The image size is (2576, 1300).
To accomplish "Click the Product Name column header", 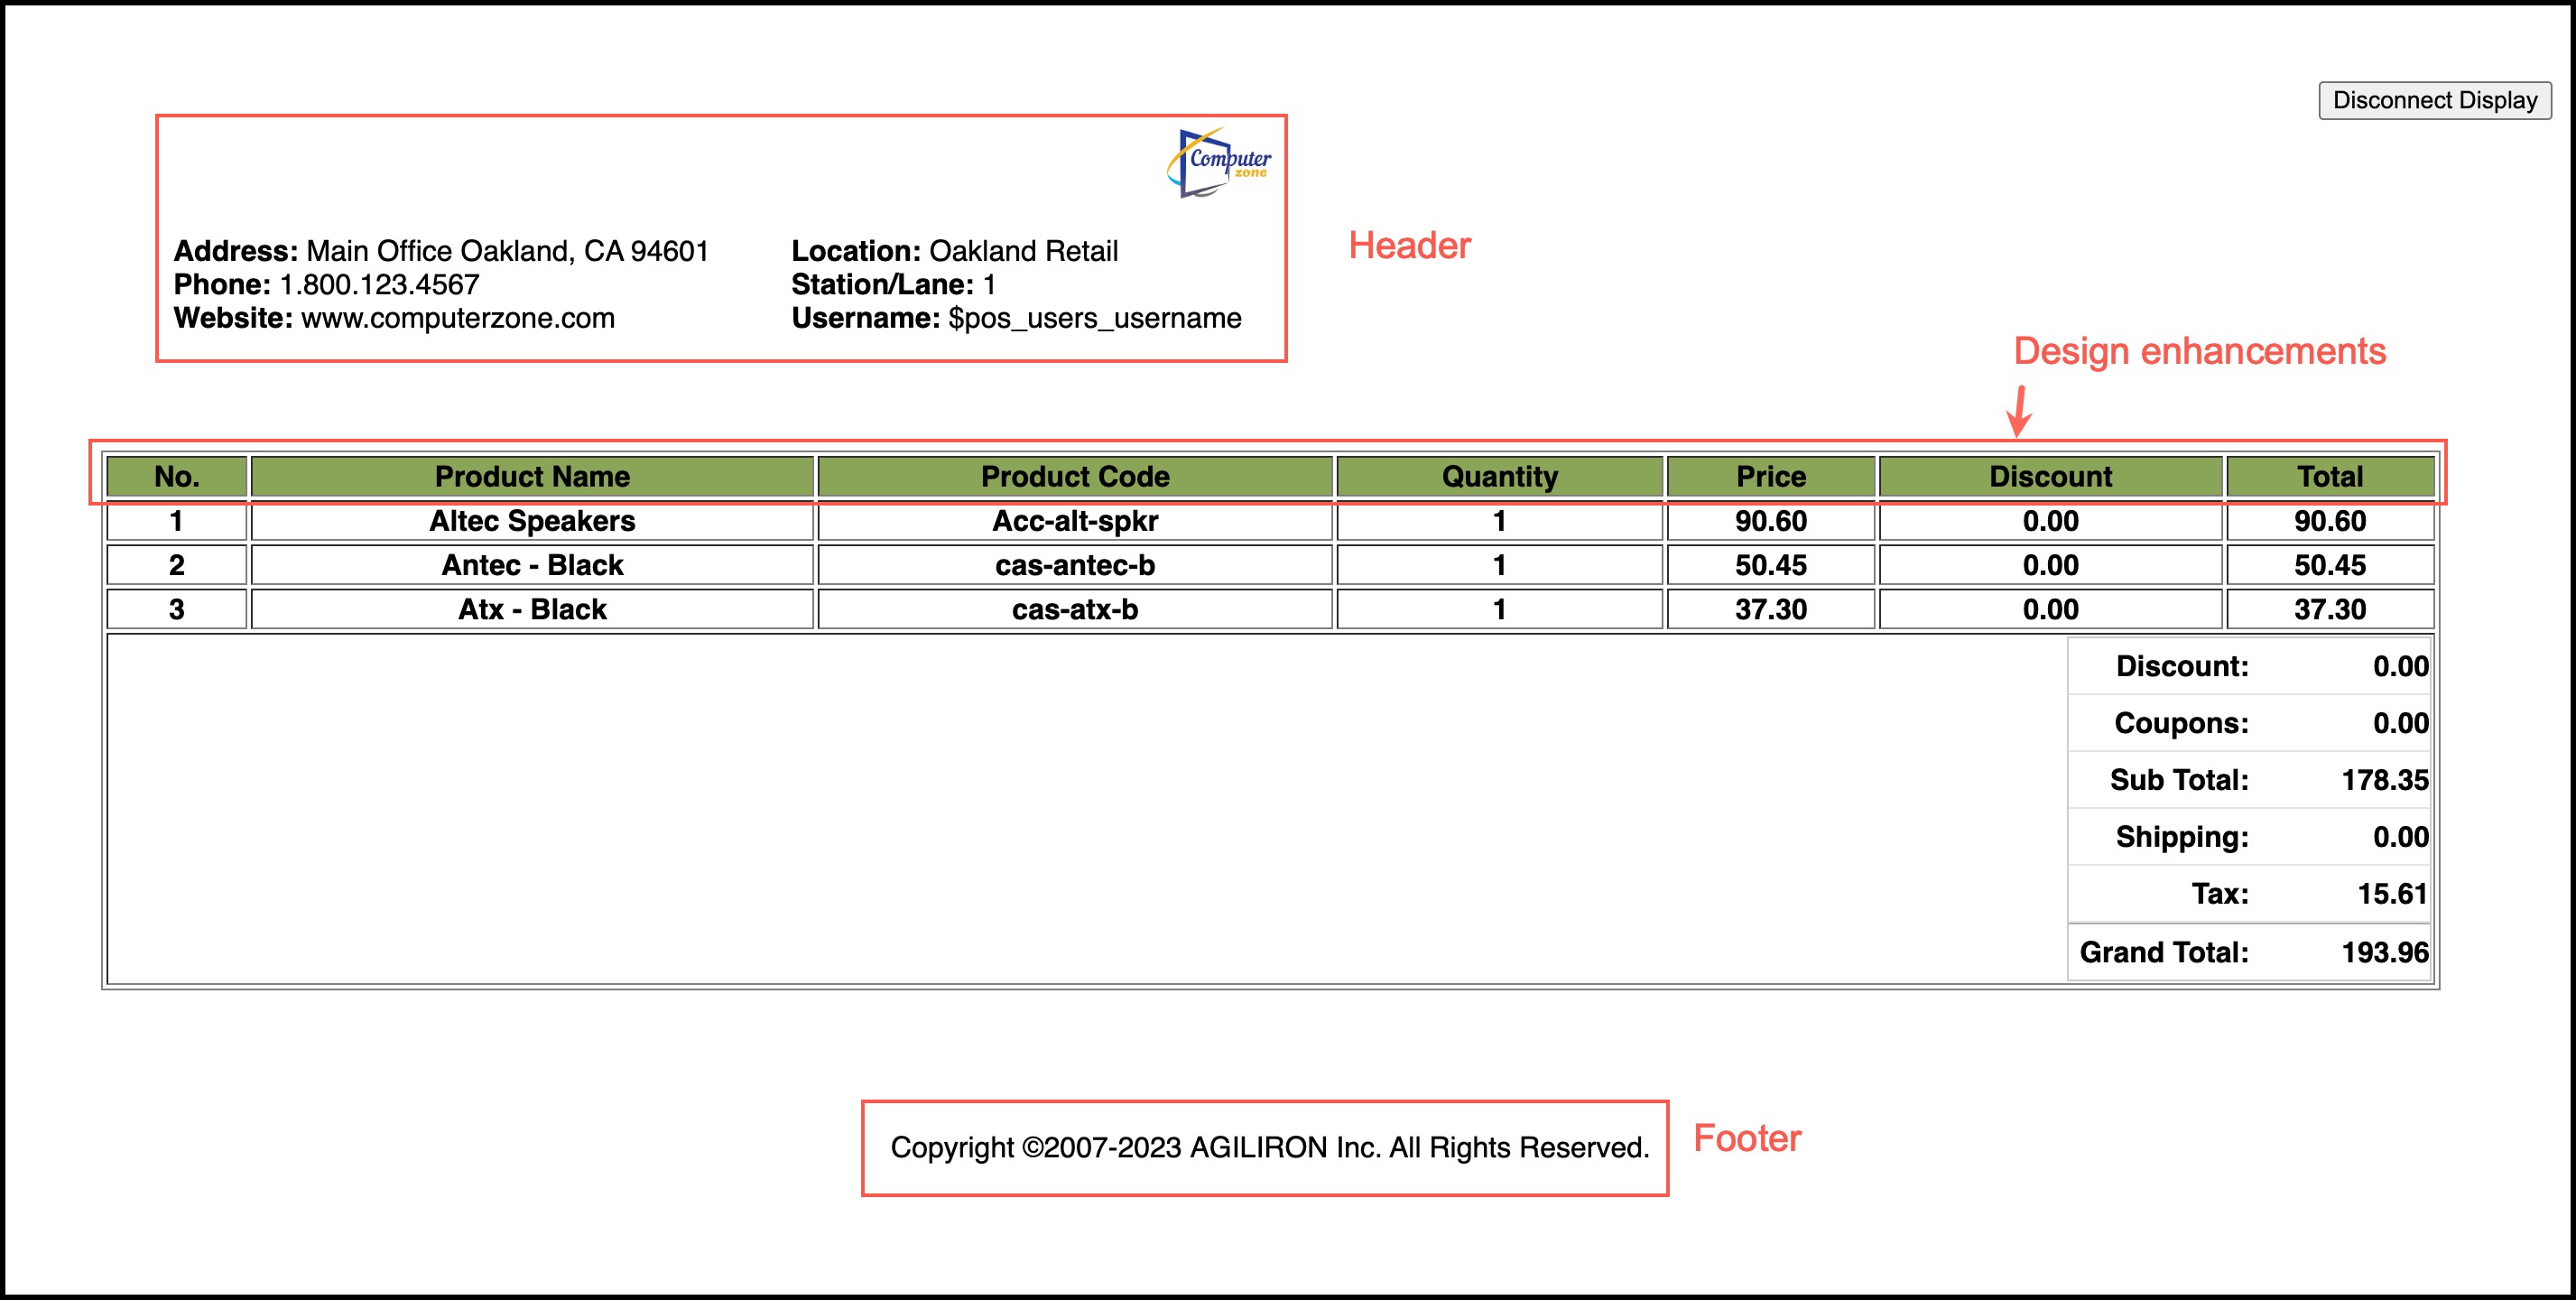I will point(532,476).
